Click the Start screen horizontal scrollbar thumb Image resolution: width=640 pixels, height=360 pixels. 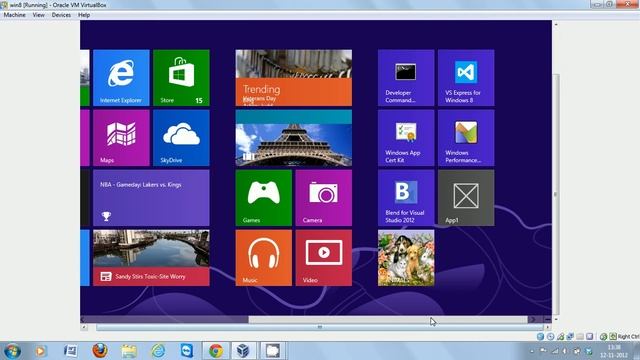point(388,320)
